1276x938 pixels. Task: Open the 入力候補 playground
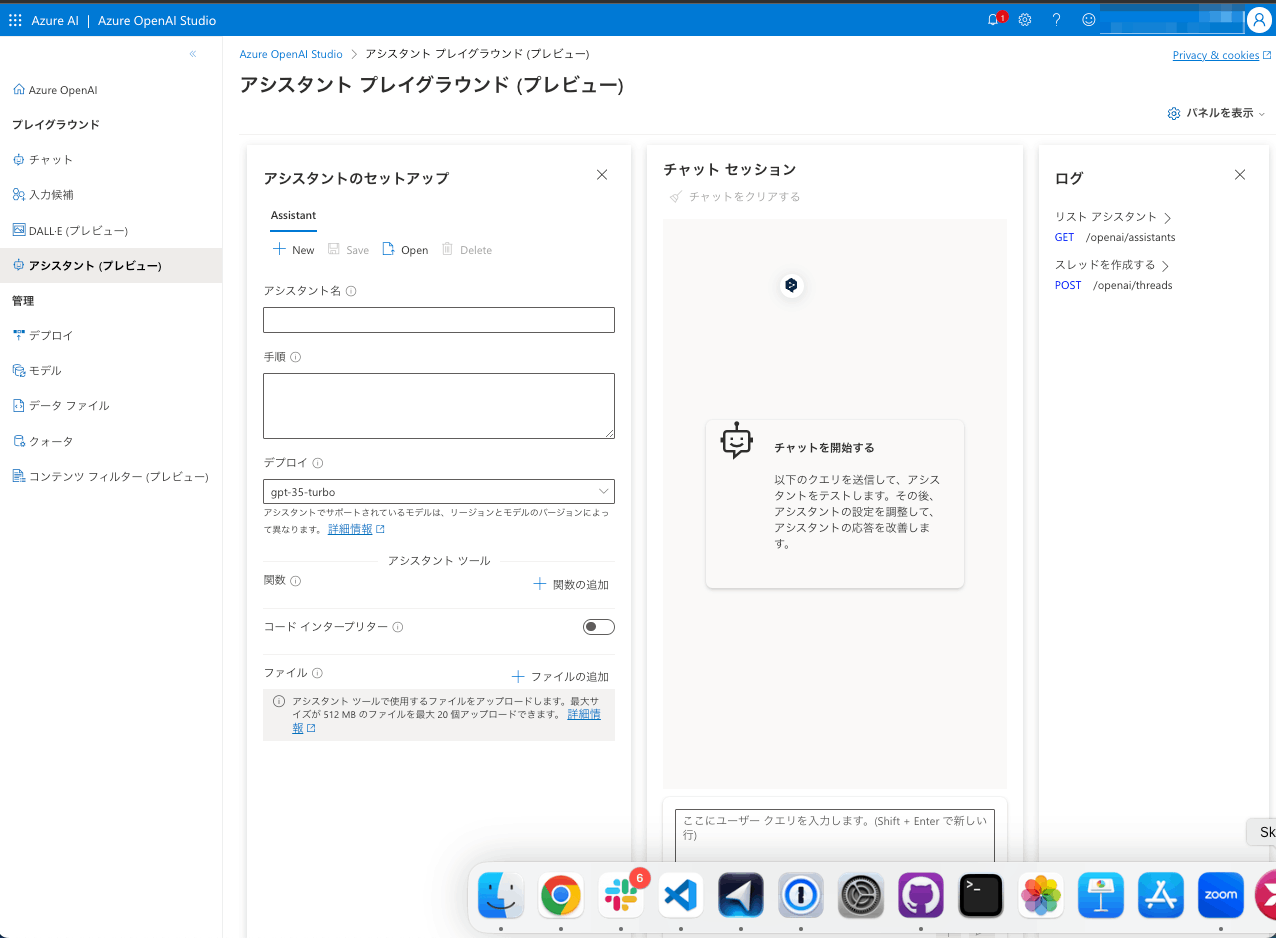tap(43, 195)
